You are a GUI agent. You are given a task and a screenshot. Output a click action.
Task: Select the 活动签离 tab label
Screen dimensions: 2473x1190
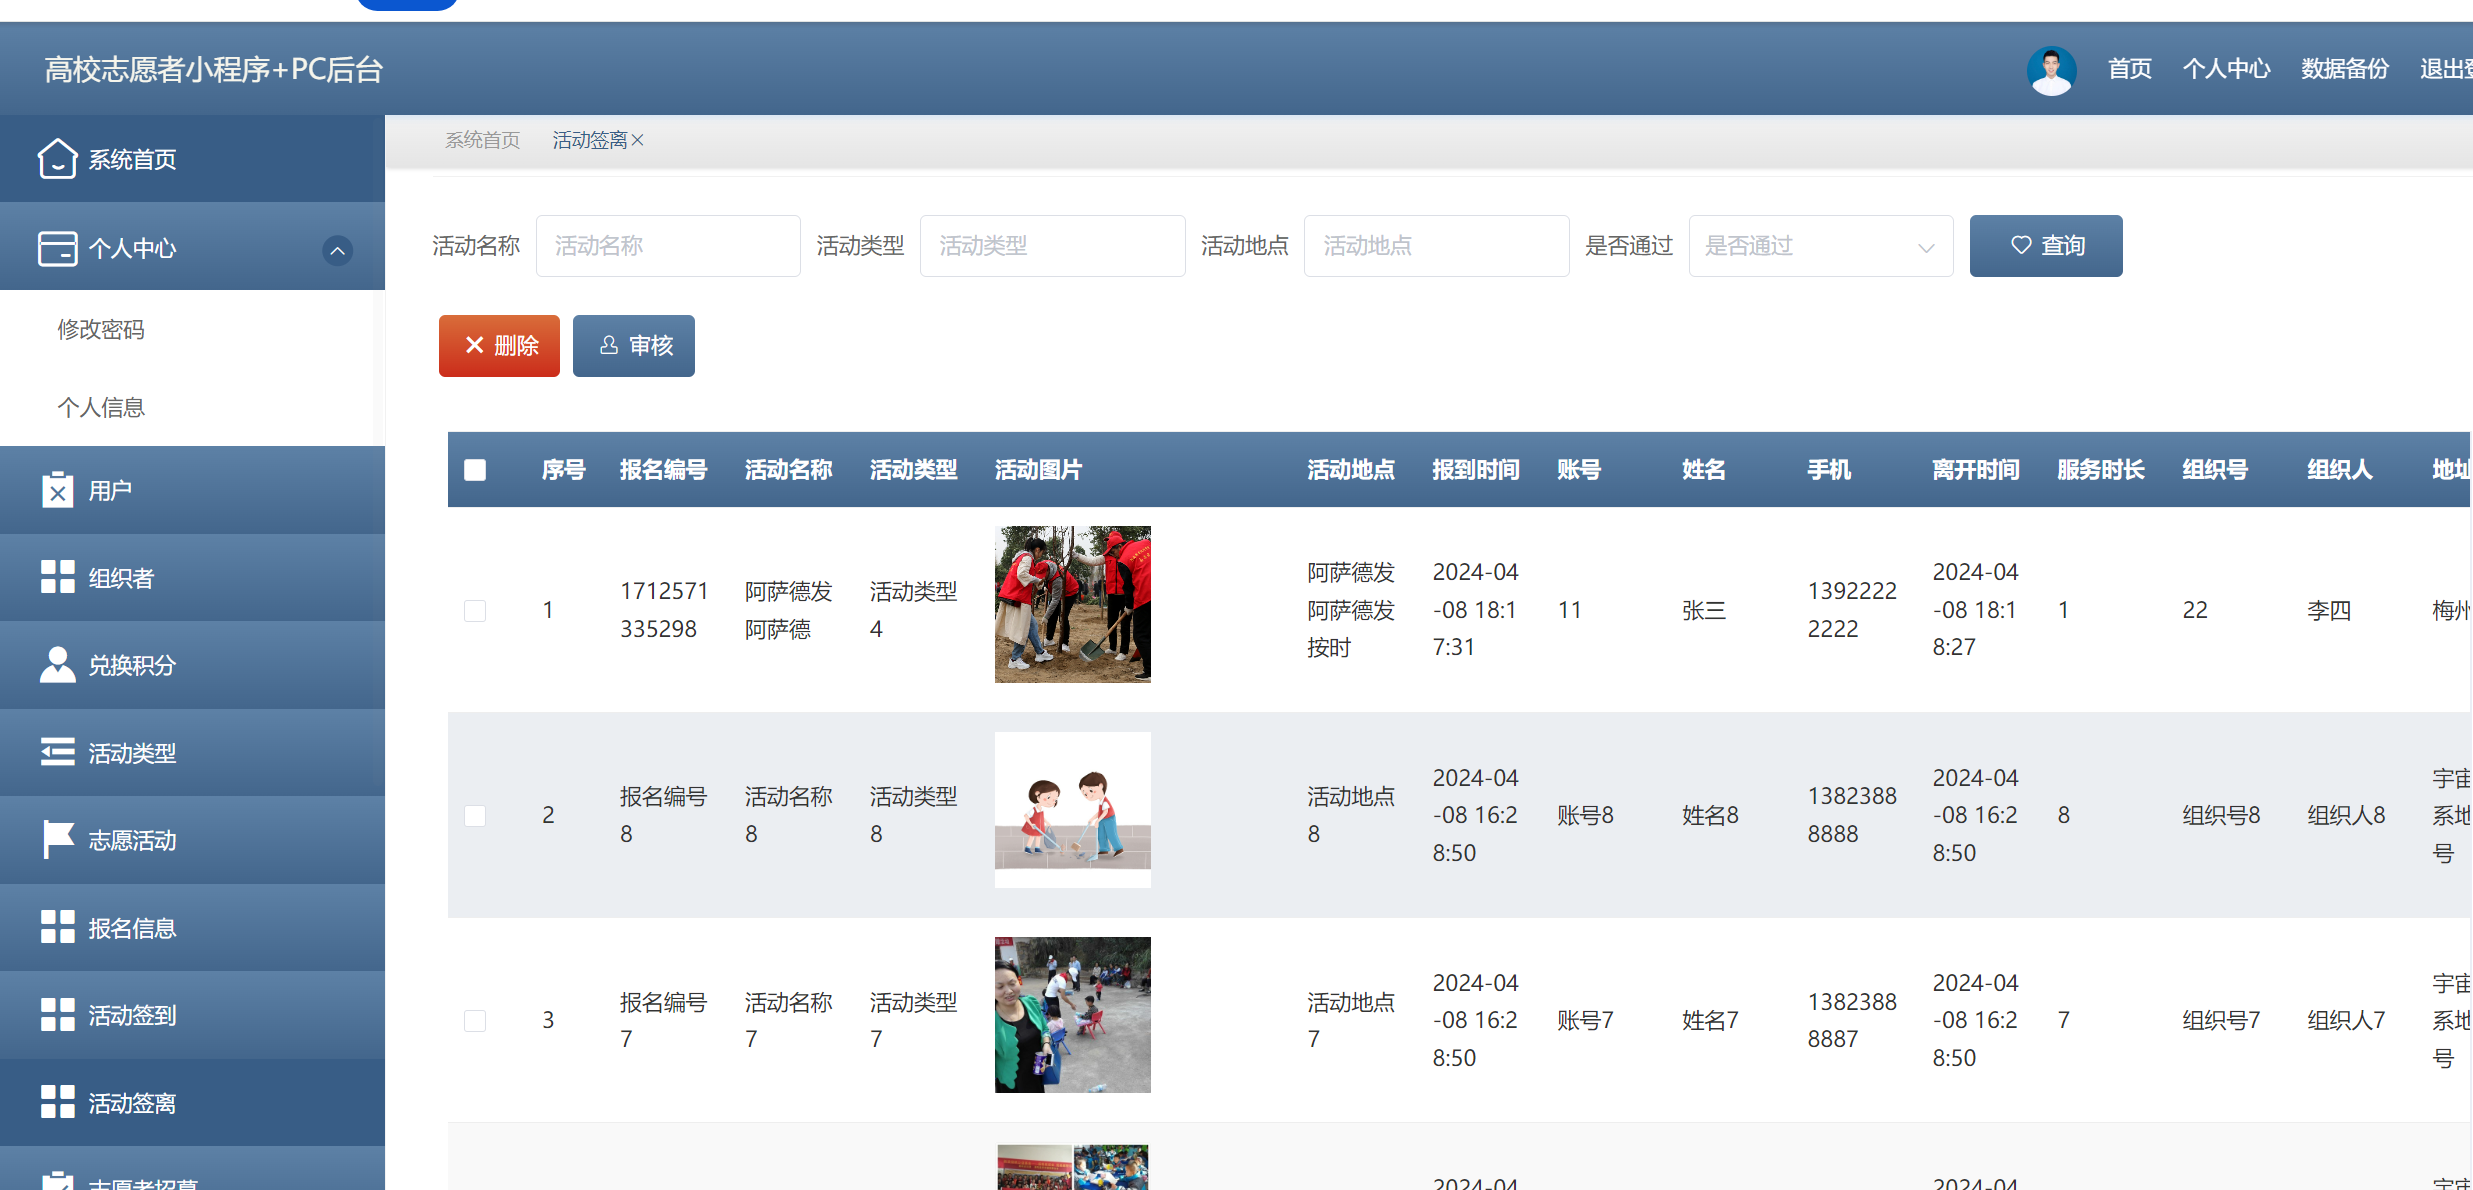coord(590,140)
